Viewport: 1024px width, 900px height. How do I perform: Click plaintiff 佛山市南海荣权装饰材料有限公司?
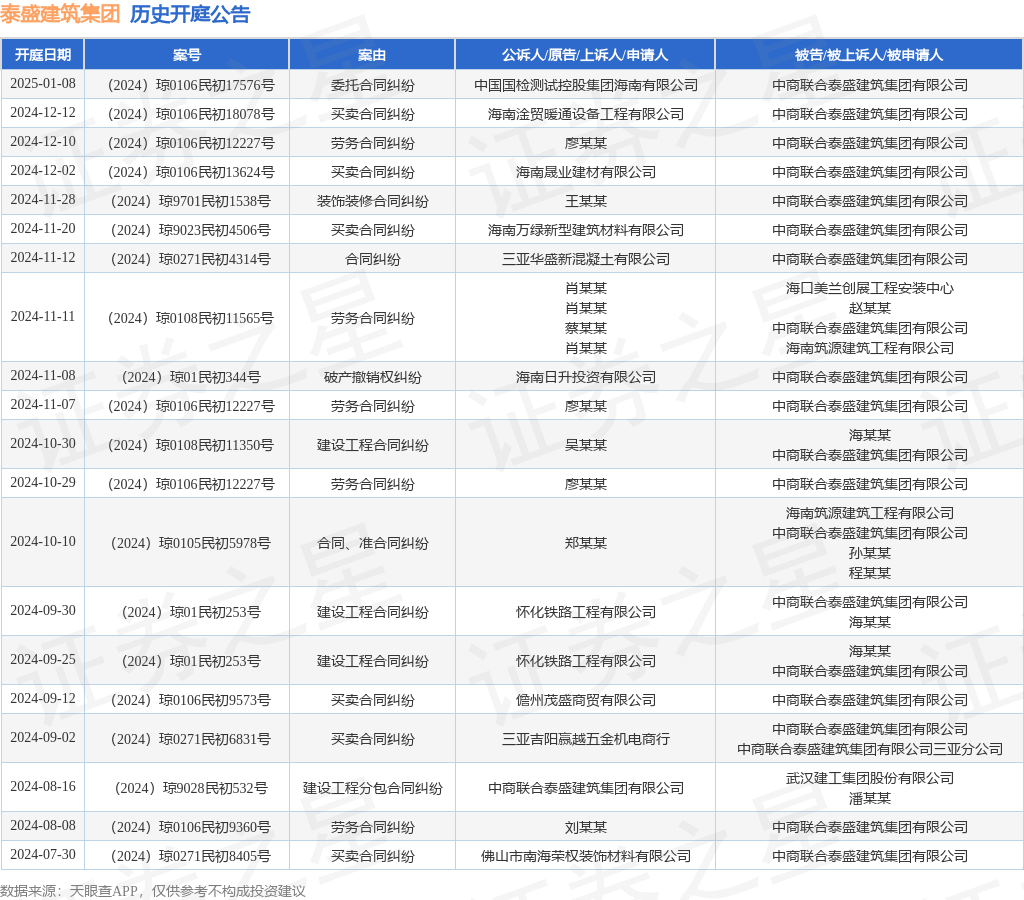coord(586,856)
